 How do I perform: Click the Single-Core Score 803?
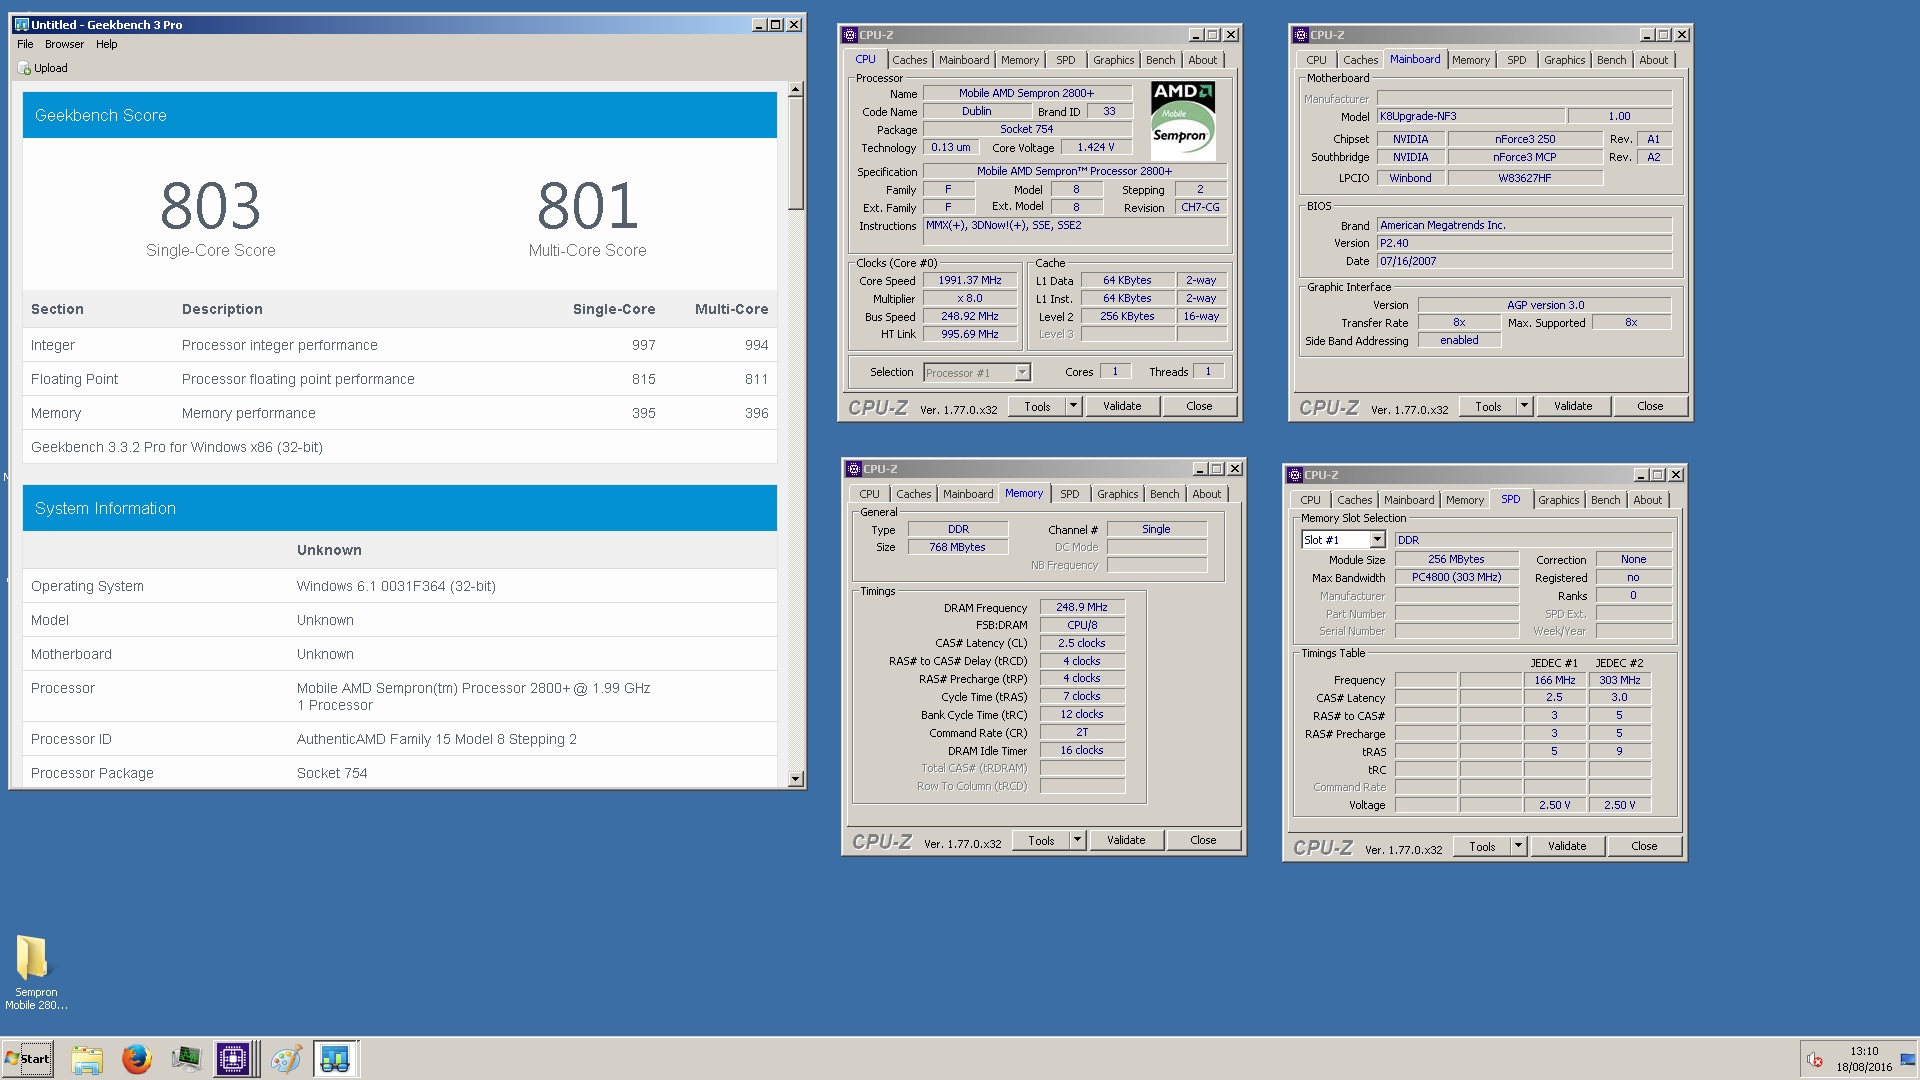coord(210,207)
